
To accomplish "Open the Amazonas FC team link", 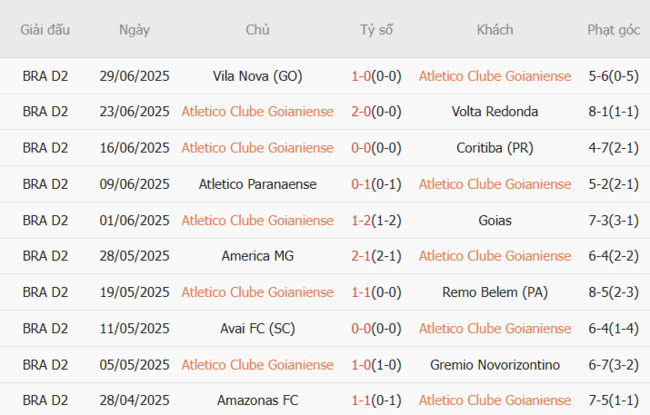I will click(257, 400).
